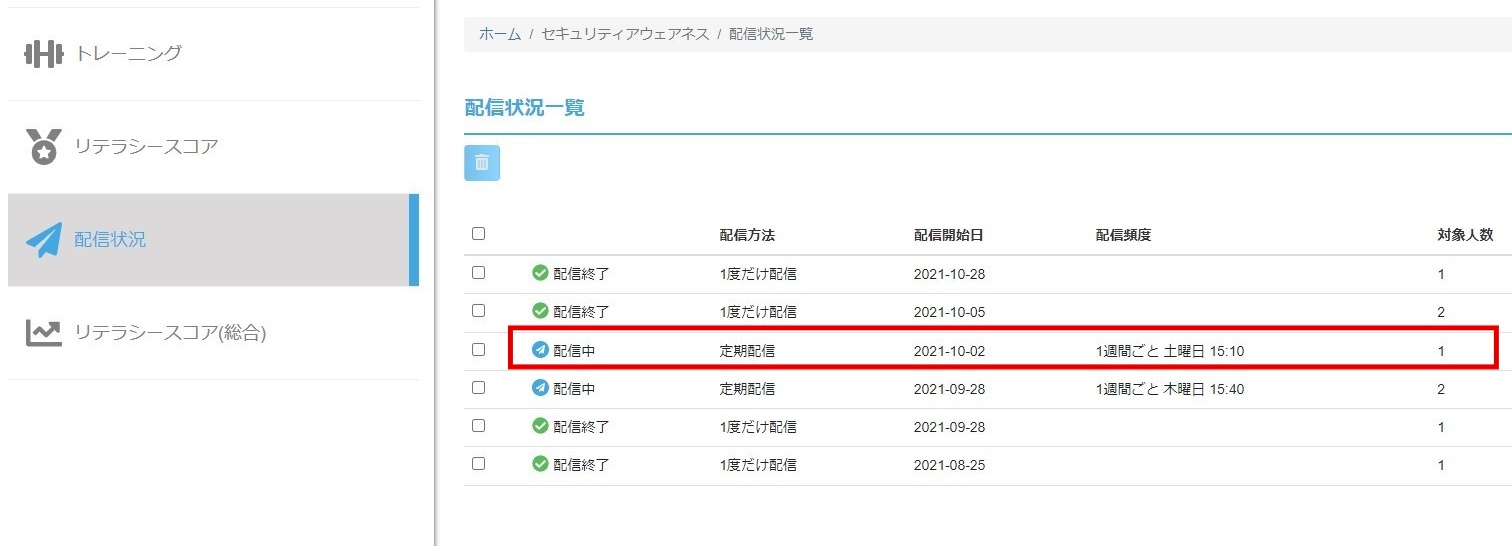This screenshot has width=1512, height=546.
Task: Click the 配信方法 column header
Action: [747, 235]
